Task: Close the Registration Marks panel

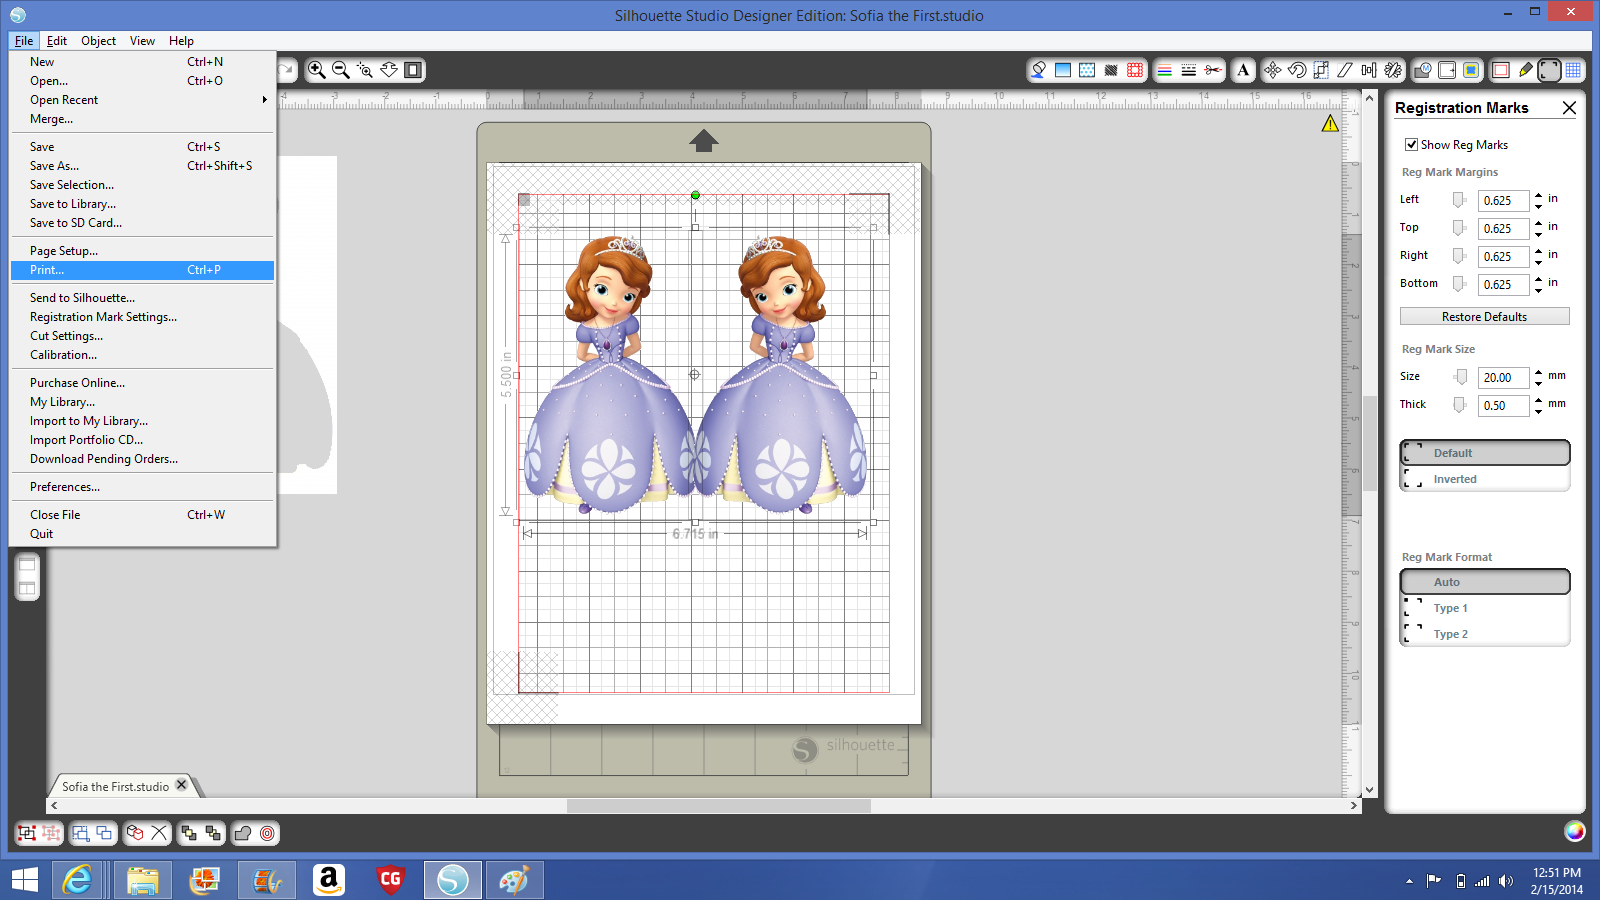Action: 1569,108
